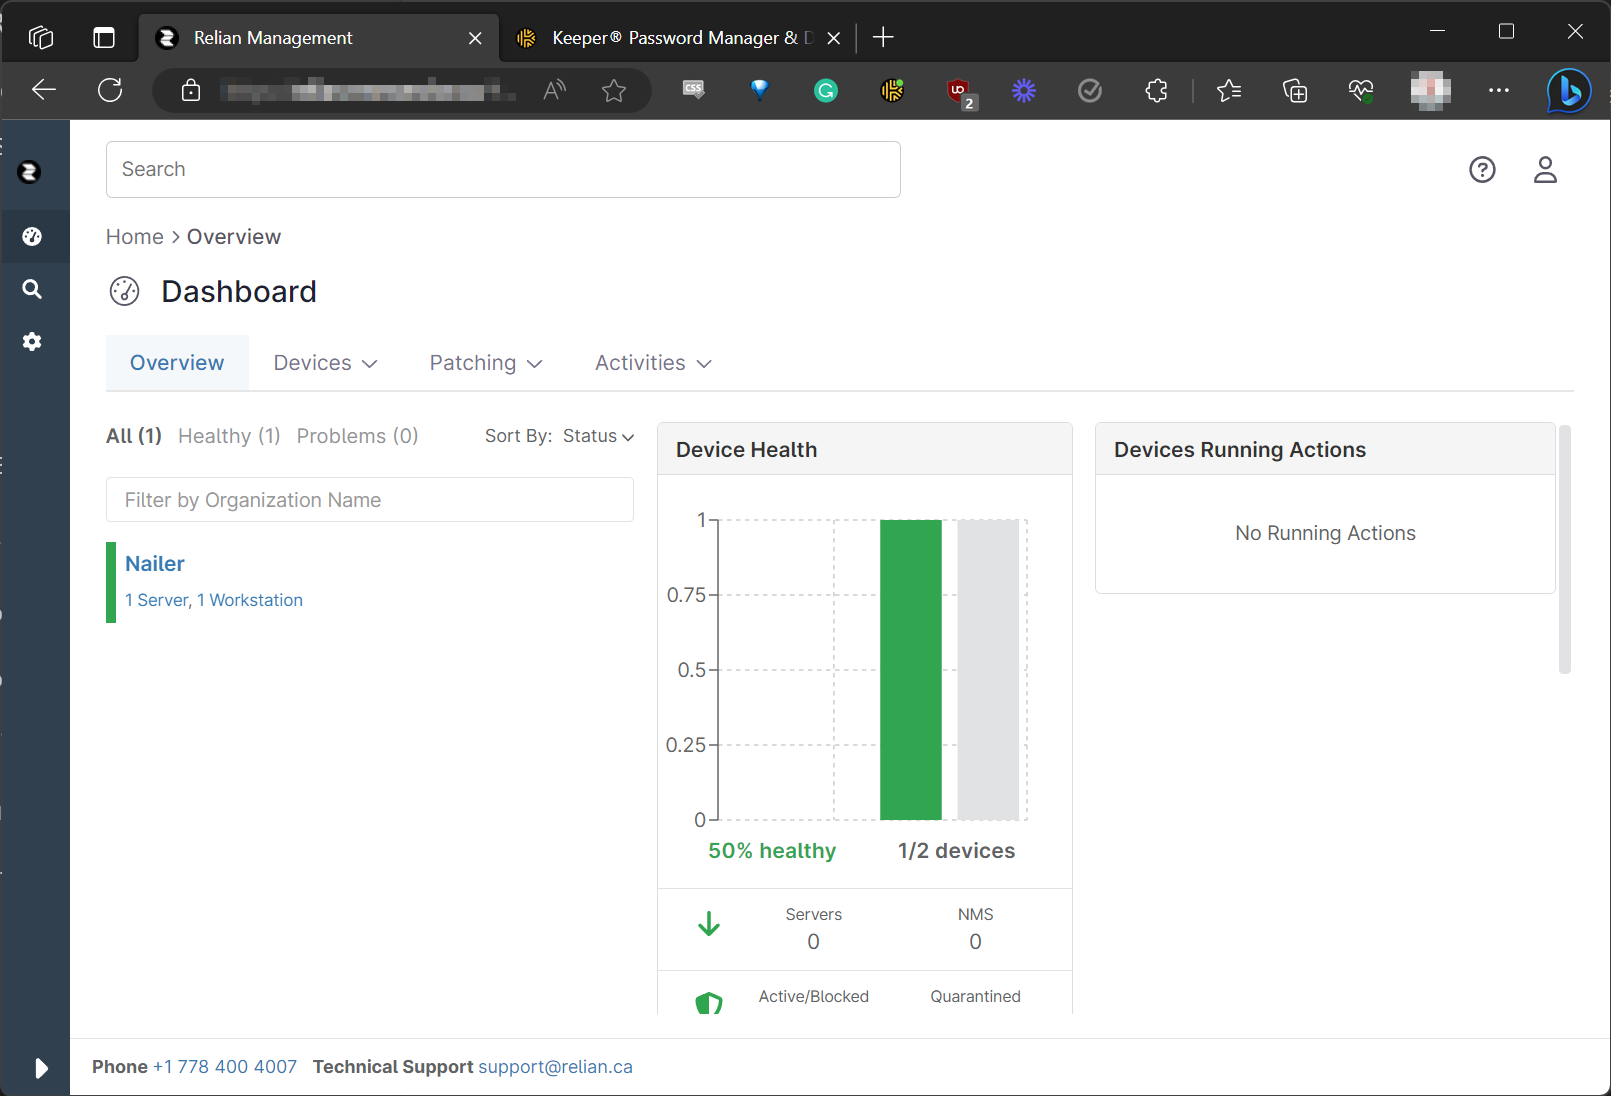The height and width of the screenshot is (1096, 1611).
Task: Open the Extensions puzzle icon
Action: coord(1156,91)
